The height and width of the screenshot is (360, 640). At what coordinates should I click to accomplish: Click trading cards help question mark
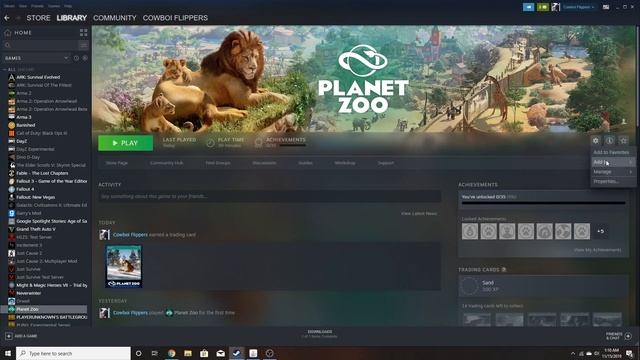504,270
